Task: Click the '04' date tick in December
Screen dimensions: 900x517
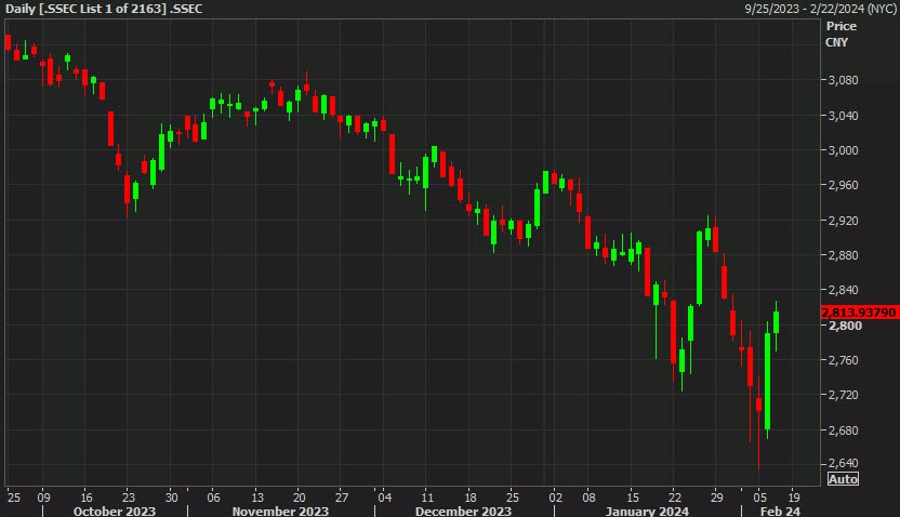Action: 385,497
